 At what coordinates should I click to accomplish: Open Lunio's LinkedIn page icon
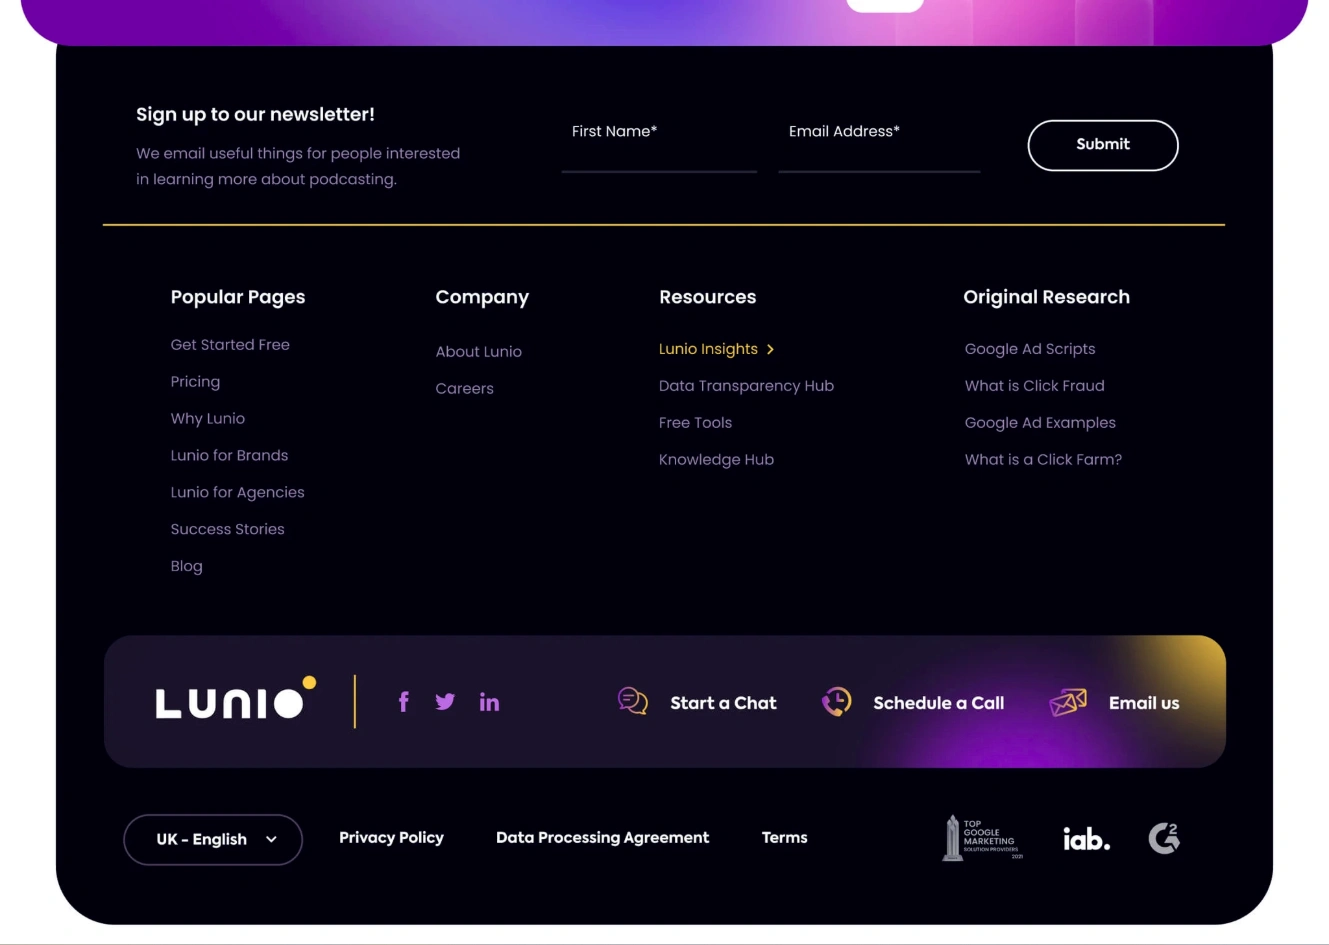click(x=489, y=702)
